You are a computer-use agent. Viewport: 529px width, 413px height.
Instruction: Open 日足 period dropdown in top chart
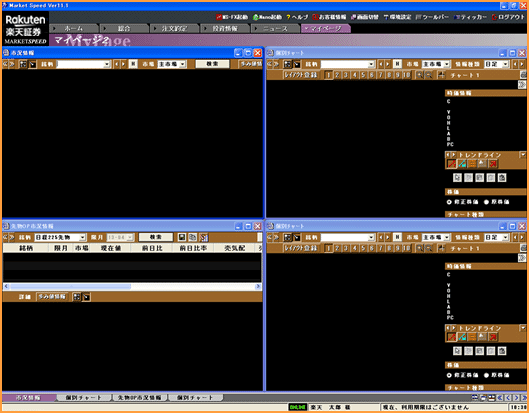496,64
